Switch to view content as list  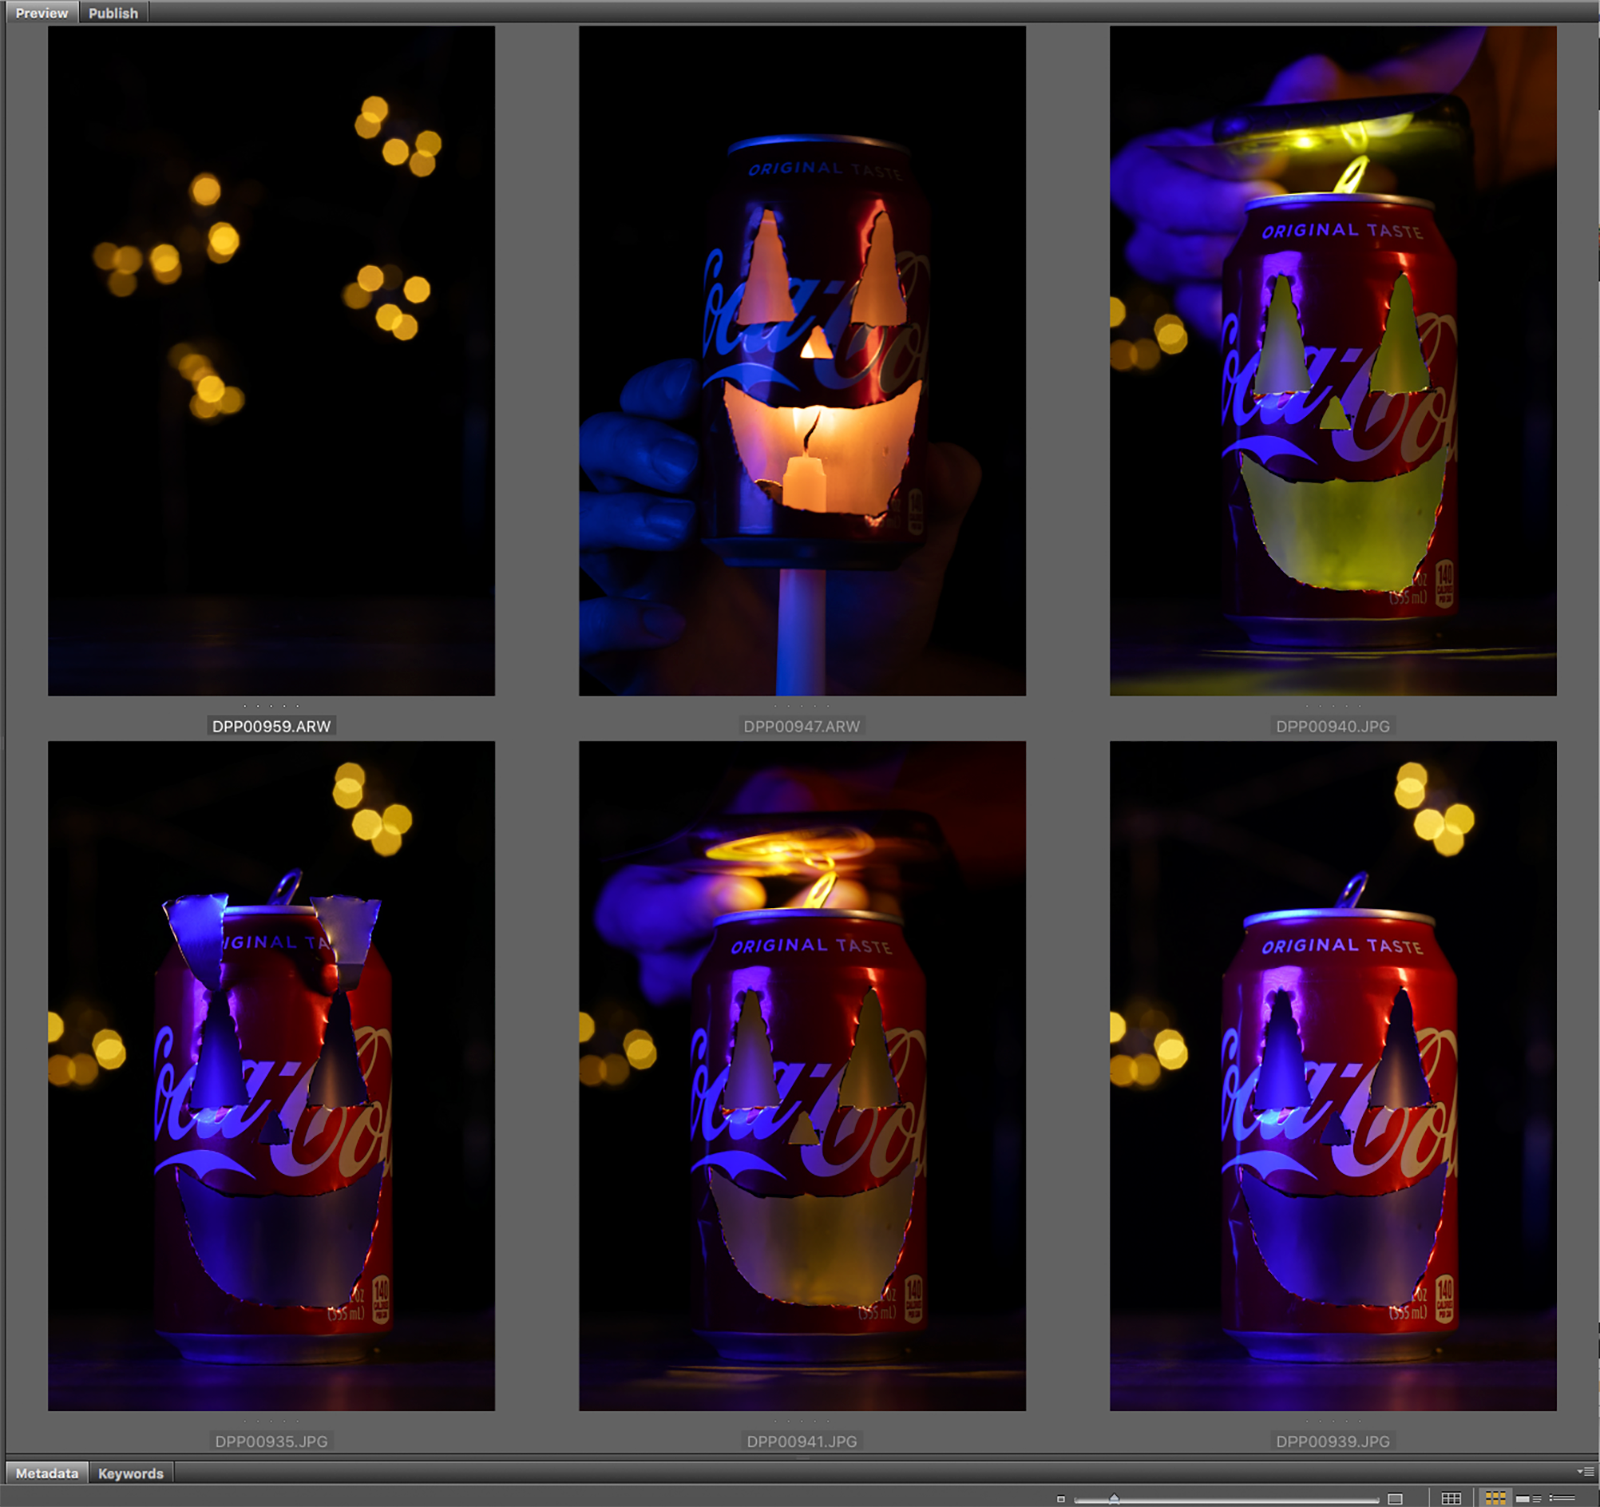(1562, 1498)
